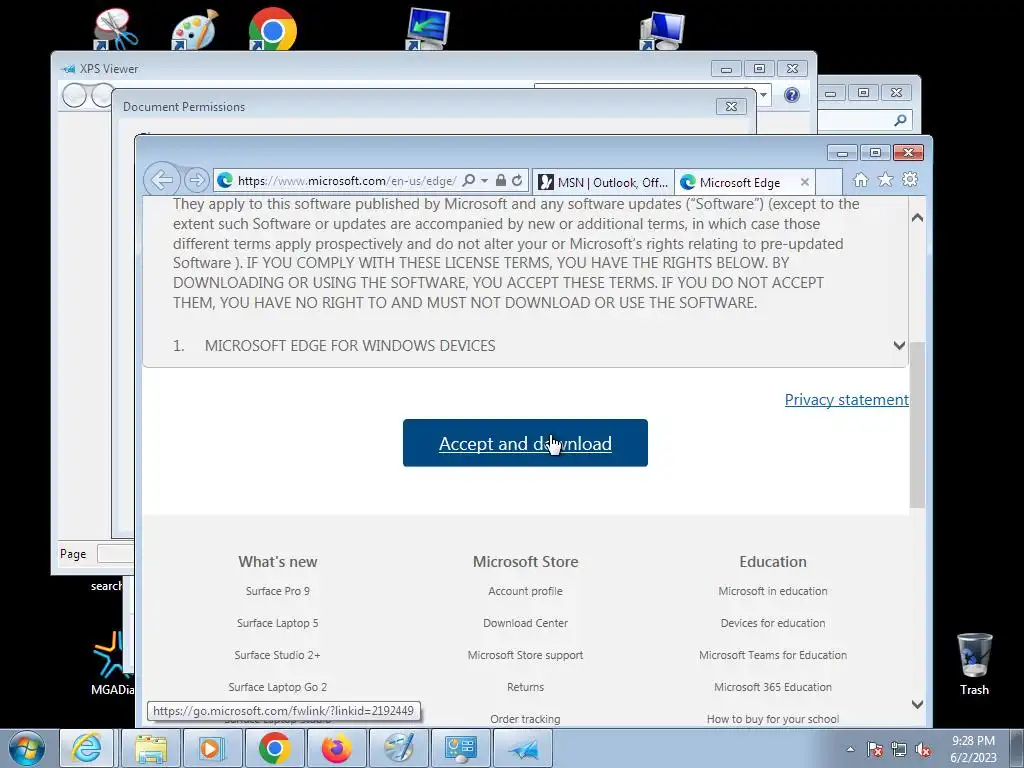Click the network icon in tray
The image size is (1024, 768).
[x=899, y=749]
